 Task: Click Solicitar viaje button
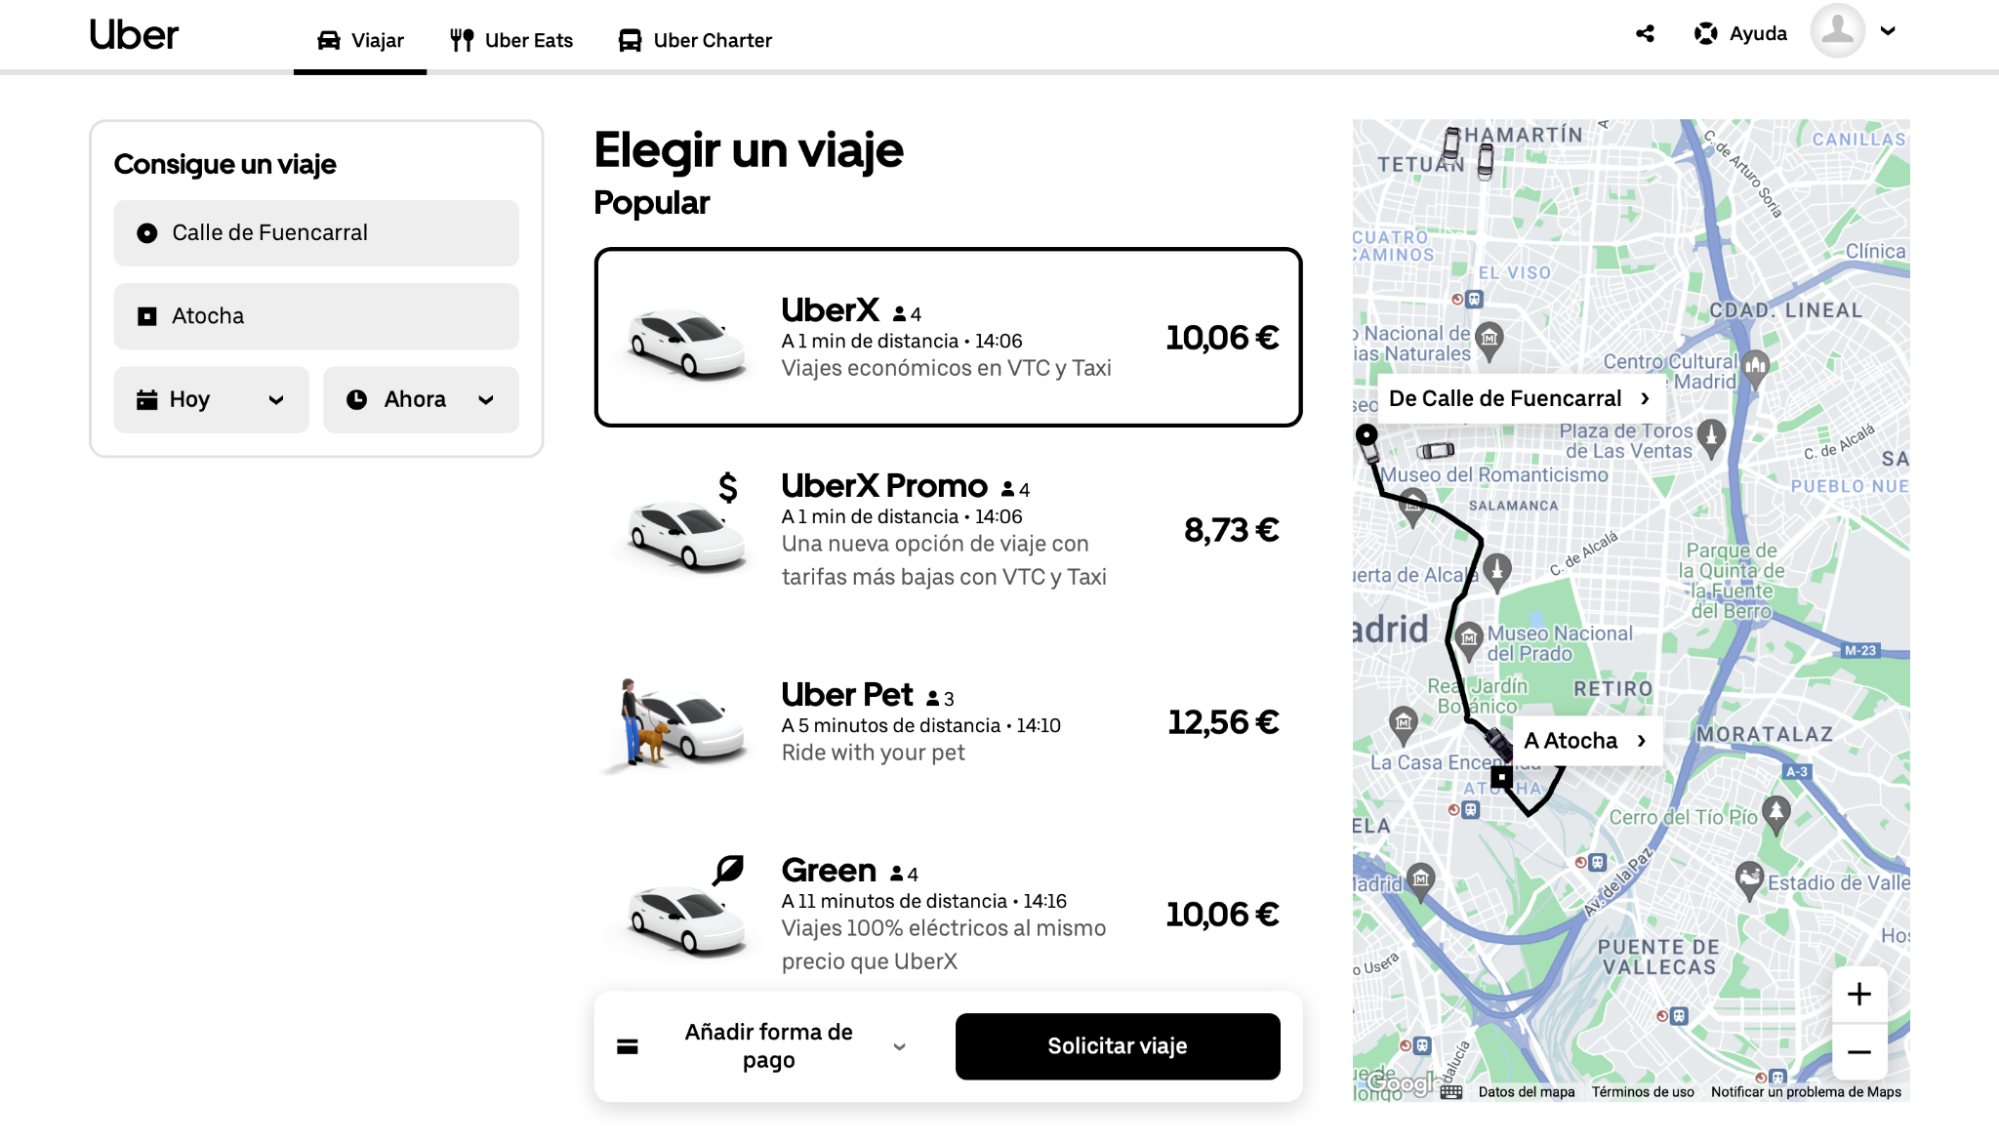(x=1118, y=1046)
